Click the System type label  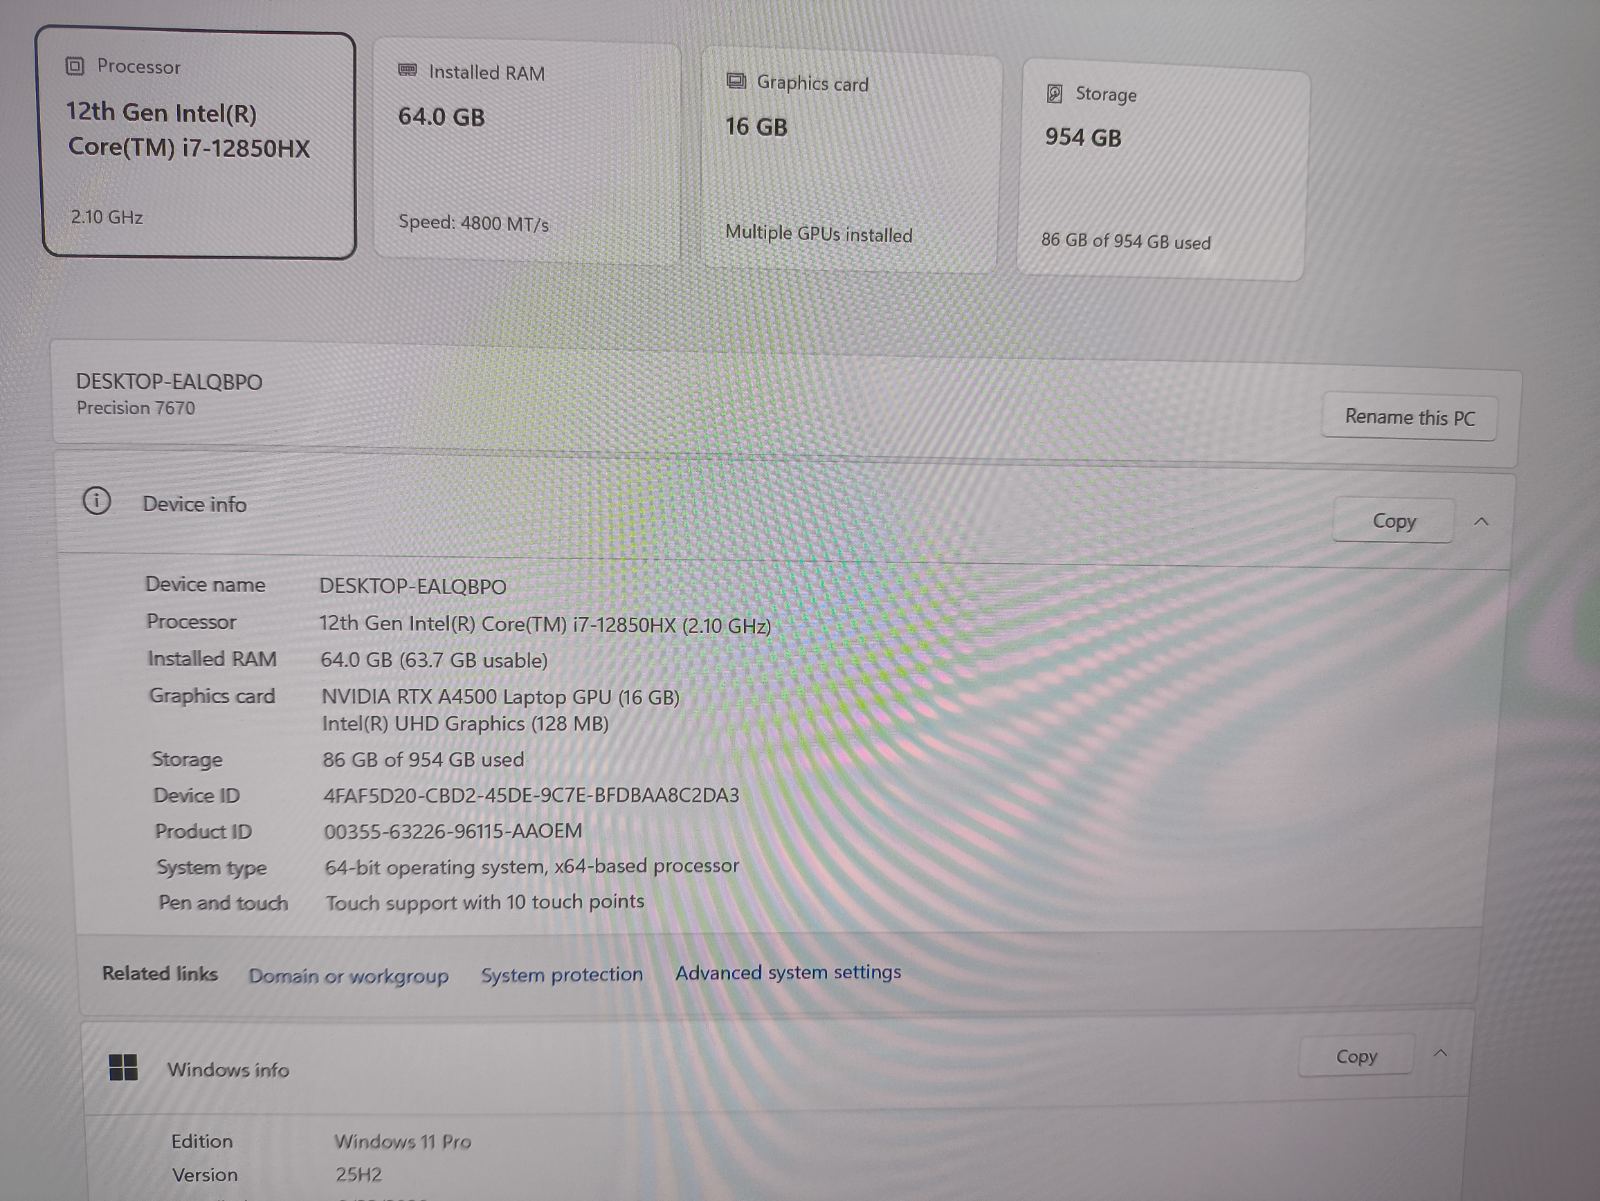[211, 867]
